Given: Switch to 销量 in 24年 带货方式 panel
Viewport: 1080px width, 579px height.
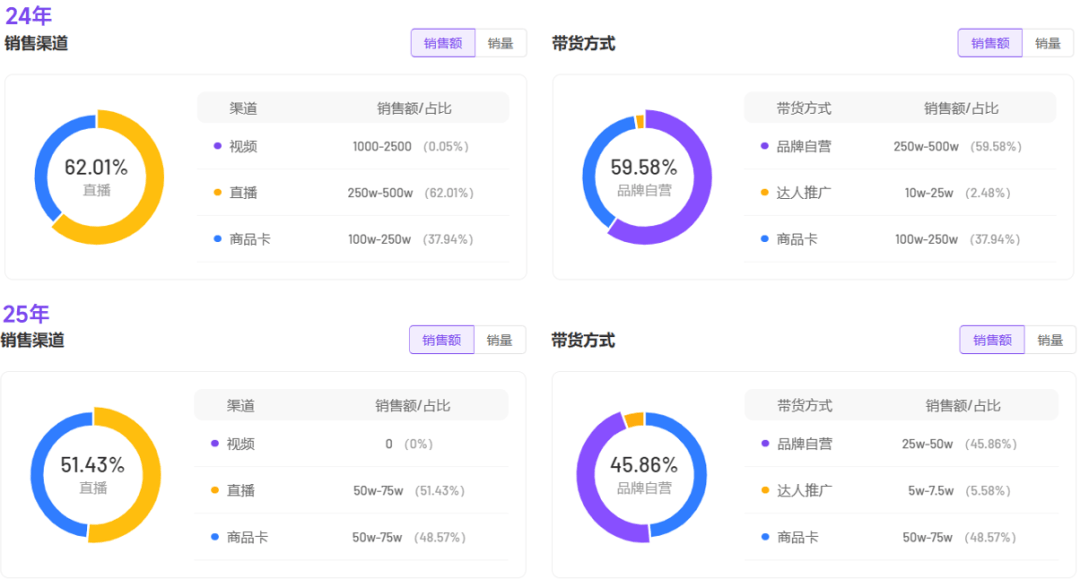Looking at the screenshot, I should (1048, 43).
